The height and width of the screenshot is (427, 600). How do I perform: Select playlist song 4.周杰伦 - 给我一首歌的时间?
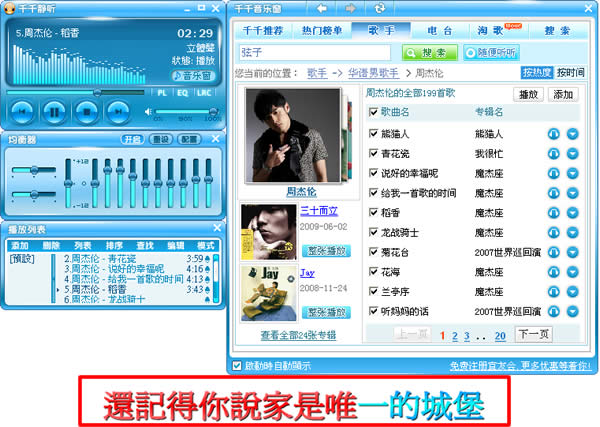point(137,279)
